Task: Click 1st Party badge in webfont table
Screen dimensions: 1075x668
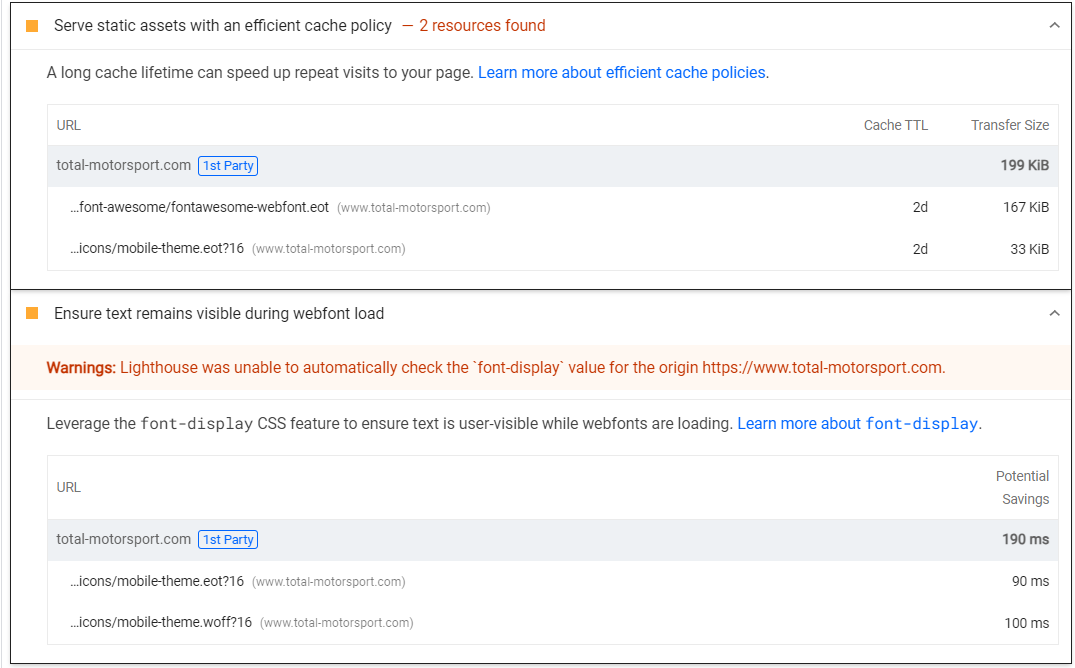Action: (228, 540)
